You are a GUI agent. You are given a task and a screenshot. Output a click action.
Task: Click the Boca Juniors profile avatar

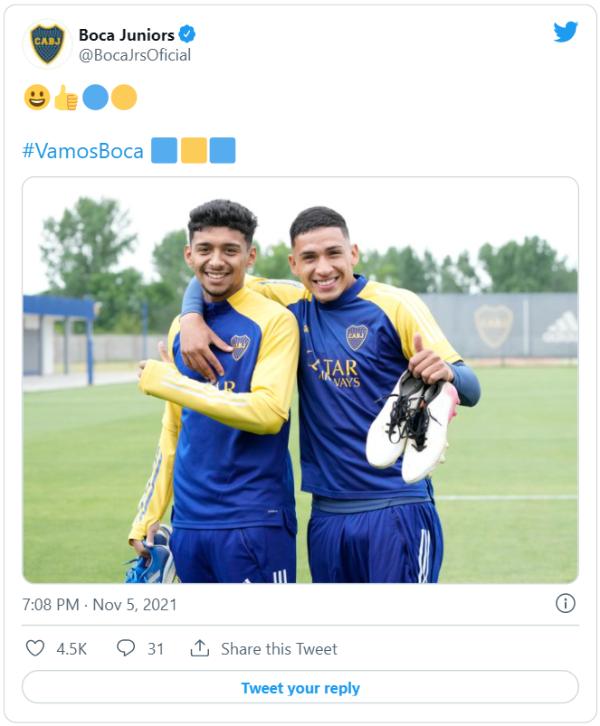click(46, 44)
